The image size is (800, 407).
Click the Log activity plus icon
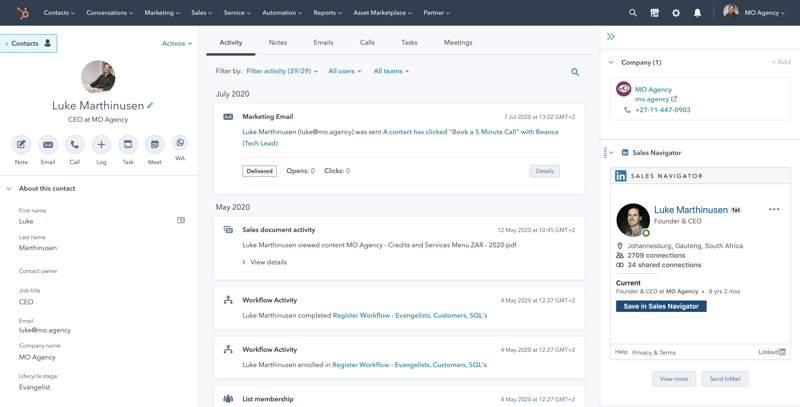pos(101,145)
